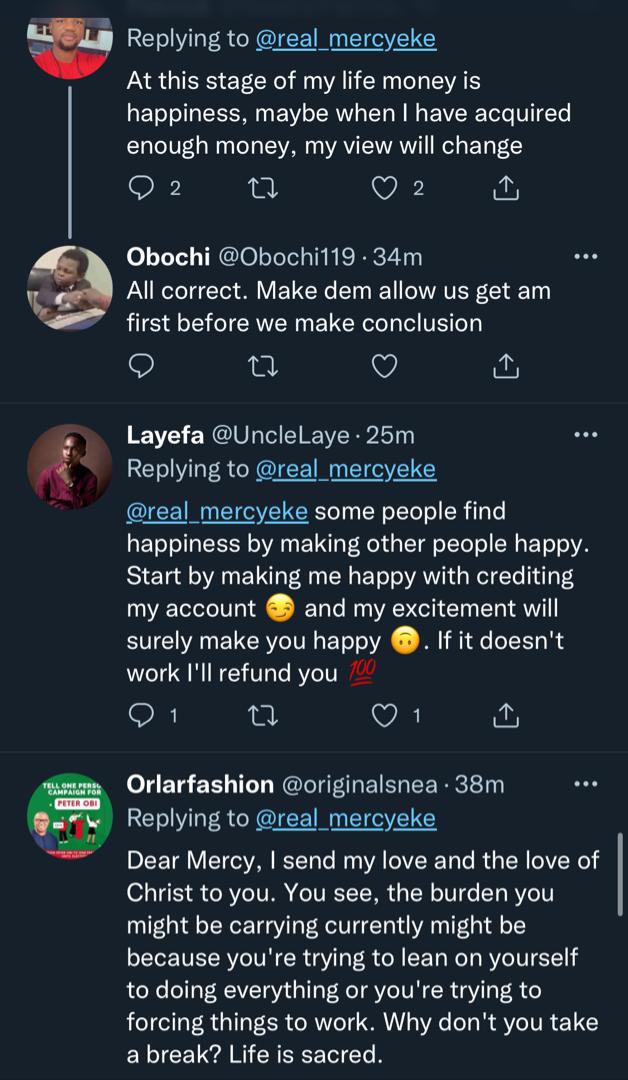Open more options menu for Layefa's tweet
This screenshot has width=628, height=1080.
[x=585, y=435]
